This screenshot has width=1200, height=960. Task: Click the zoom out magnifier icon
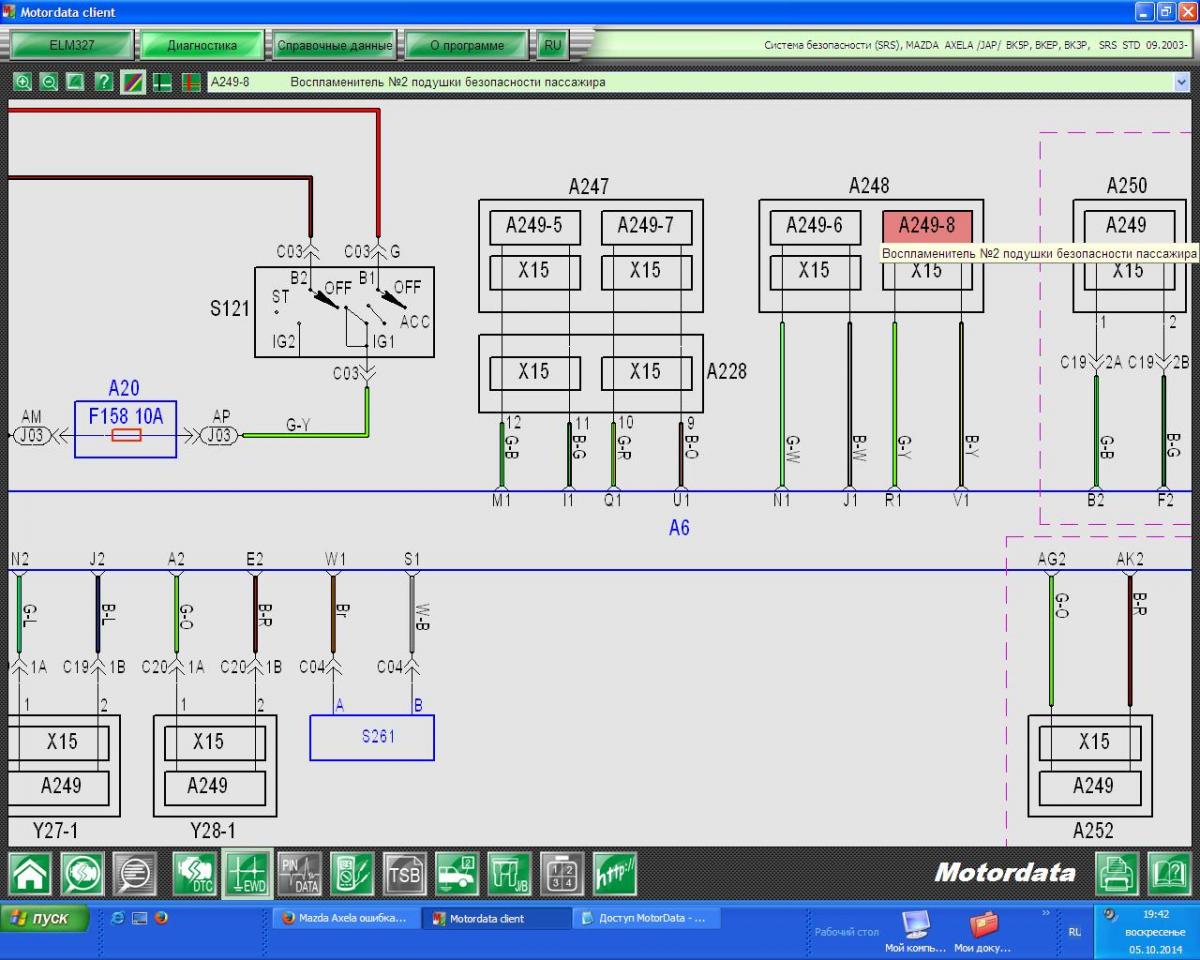(x=48, y=82)
